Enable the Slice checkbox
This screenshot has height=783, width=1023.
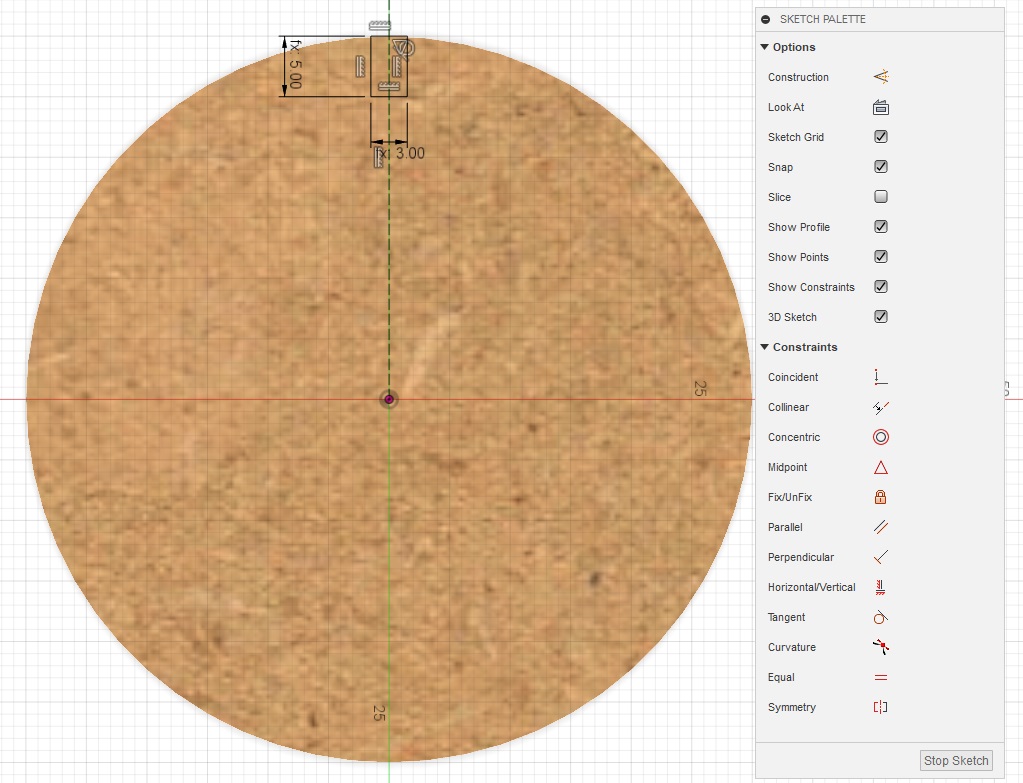pos(881,197)
